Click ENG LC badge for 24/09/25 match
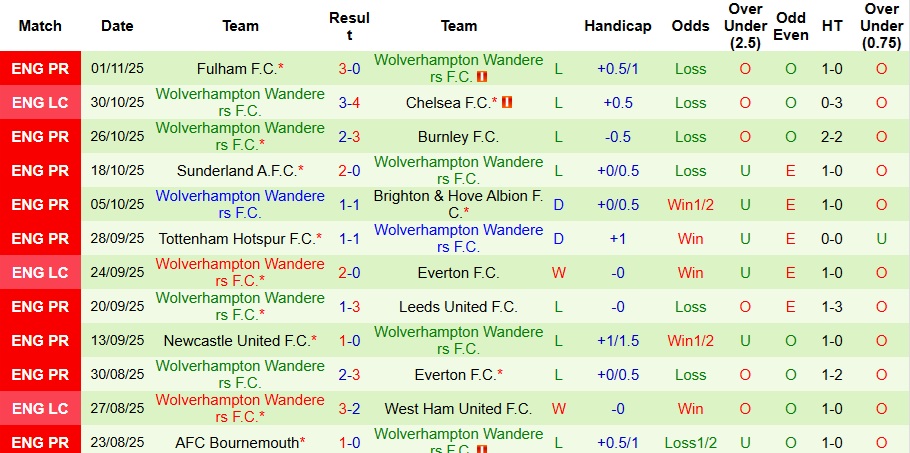Image resolution: width=910 pixels, height=453 pixels. (x=40, y=273)
